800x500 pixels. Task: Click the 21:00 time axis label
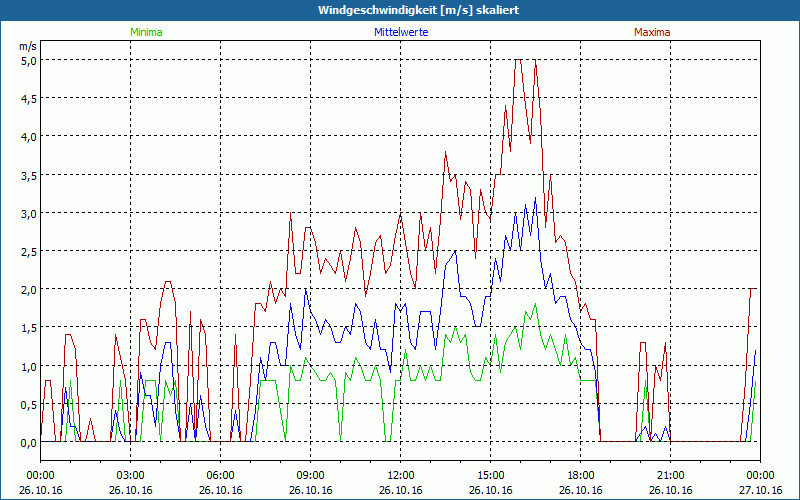(x=671, y=475)
